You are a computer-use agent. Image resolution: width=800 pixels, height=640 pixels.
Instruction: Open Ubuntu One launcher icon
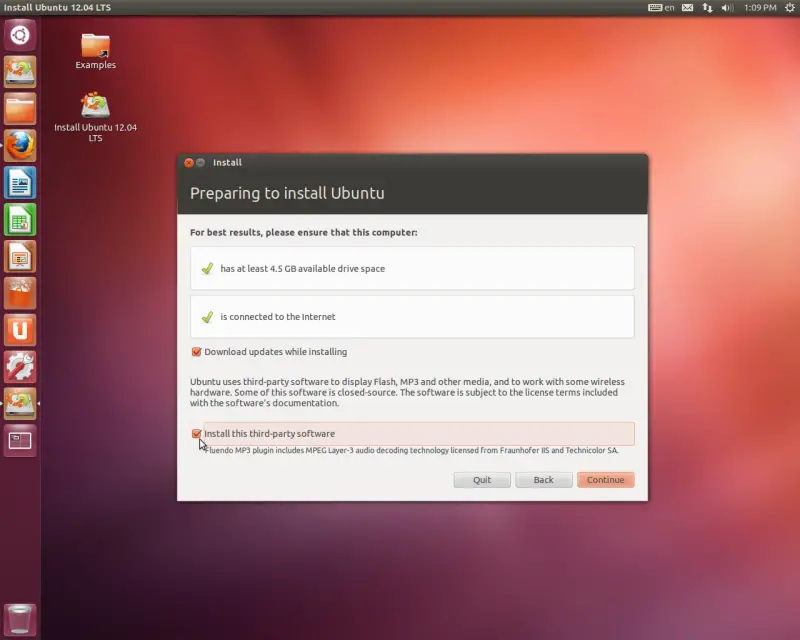(x=20, y=330)
